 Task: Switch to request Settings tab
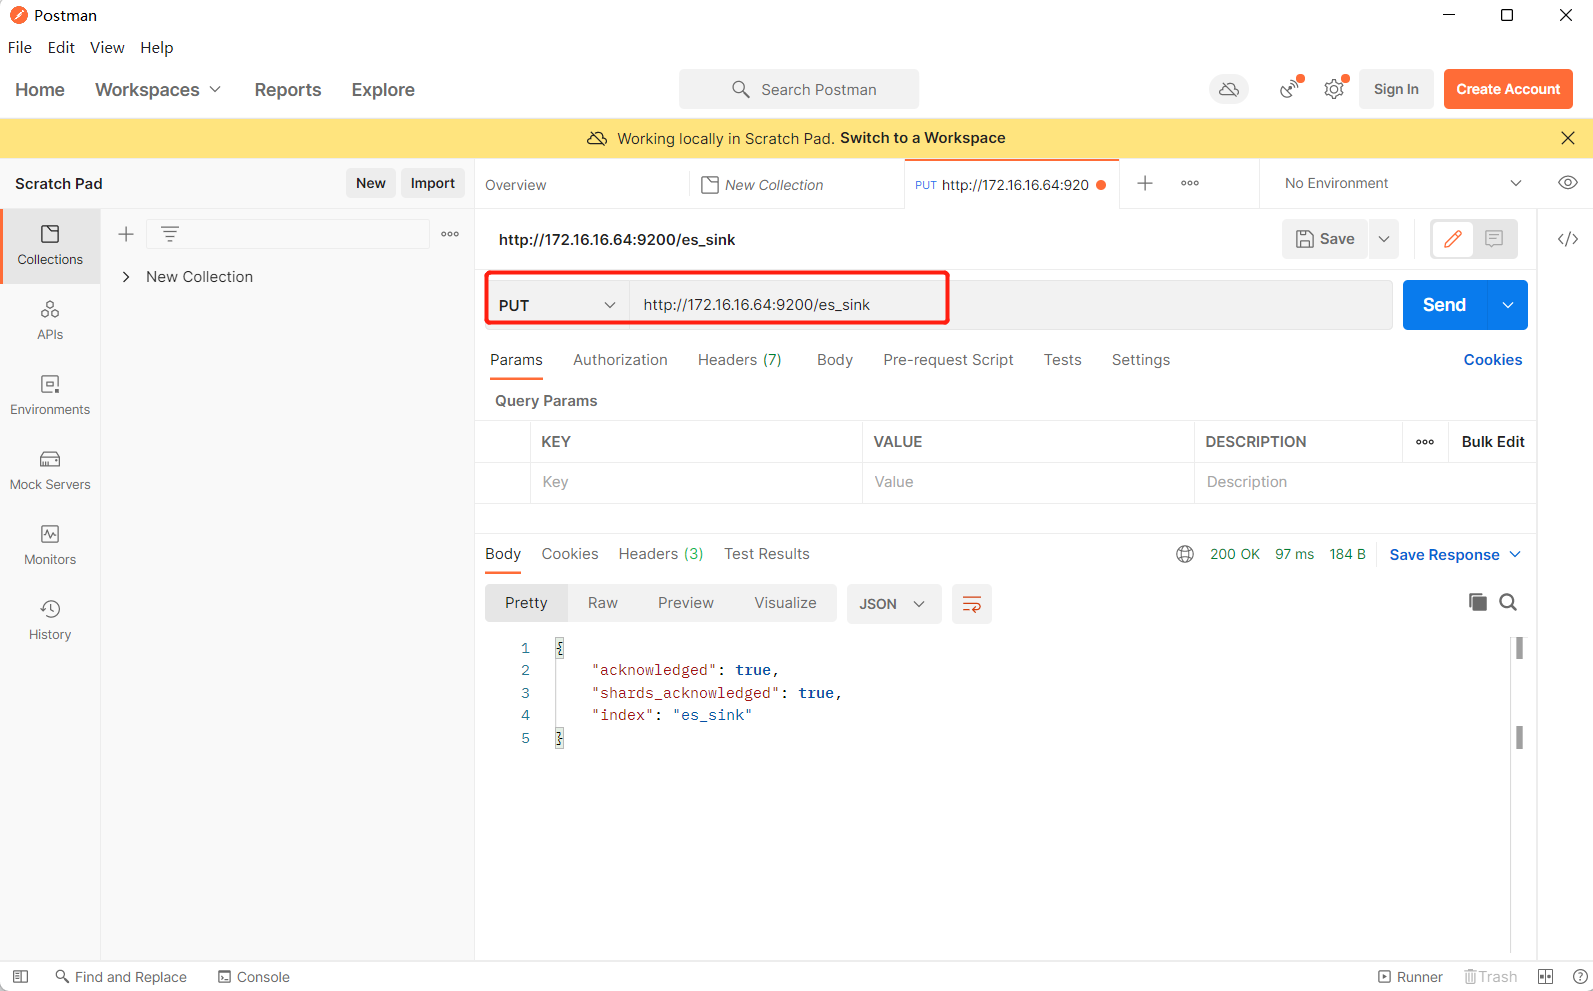(x=1141, y=360)
